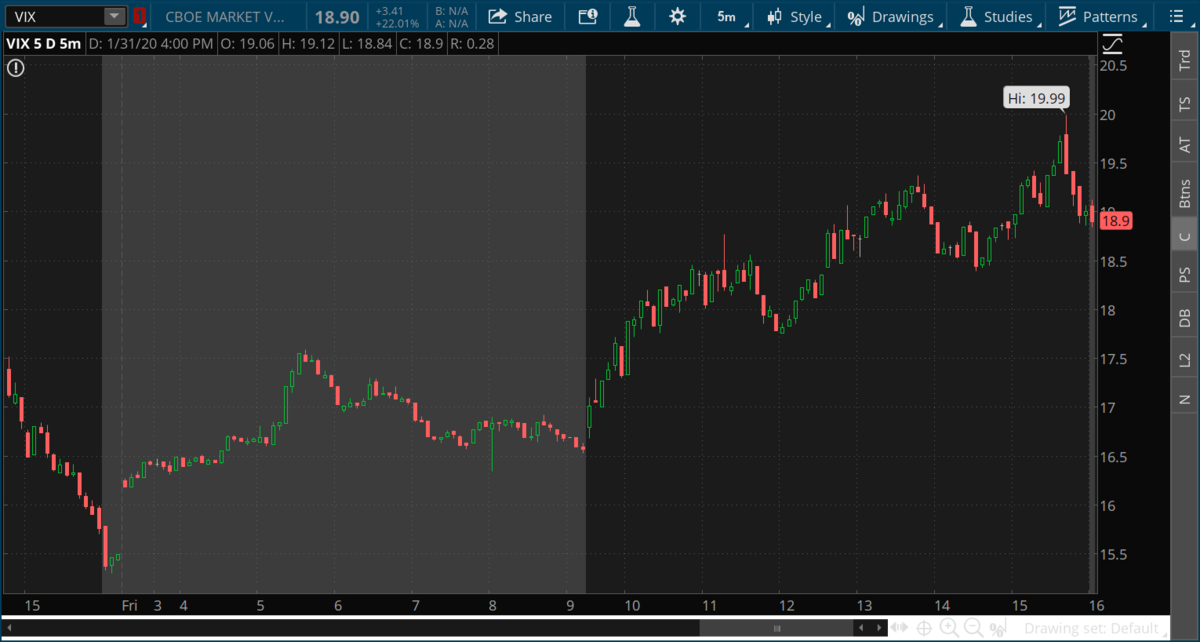Click the VIX 5 D 5m chart label
The height and width of the screenshot is (642, 1200).
point(42,44)
